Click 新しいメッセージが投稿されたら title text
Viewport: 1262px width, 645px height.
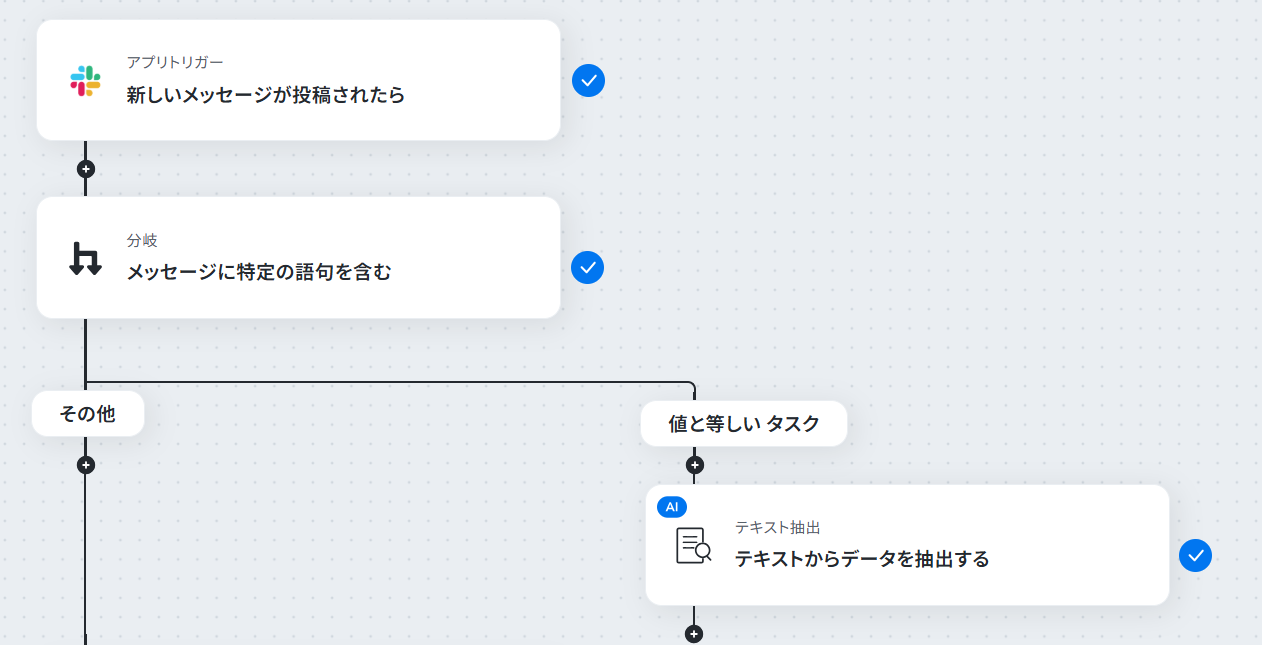point(266,96)
